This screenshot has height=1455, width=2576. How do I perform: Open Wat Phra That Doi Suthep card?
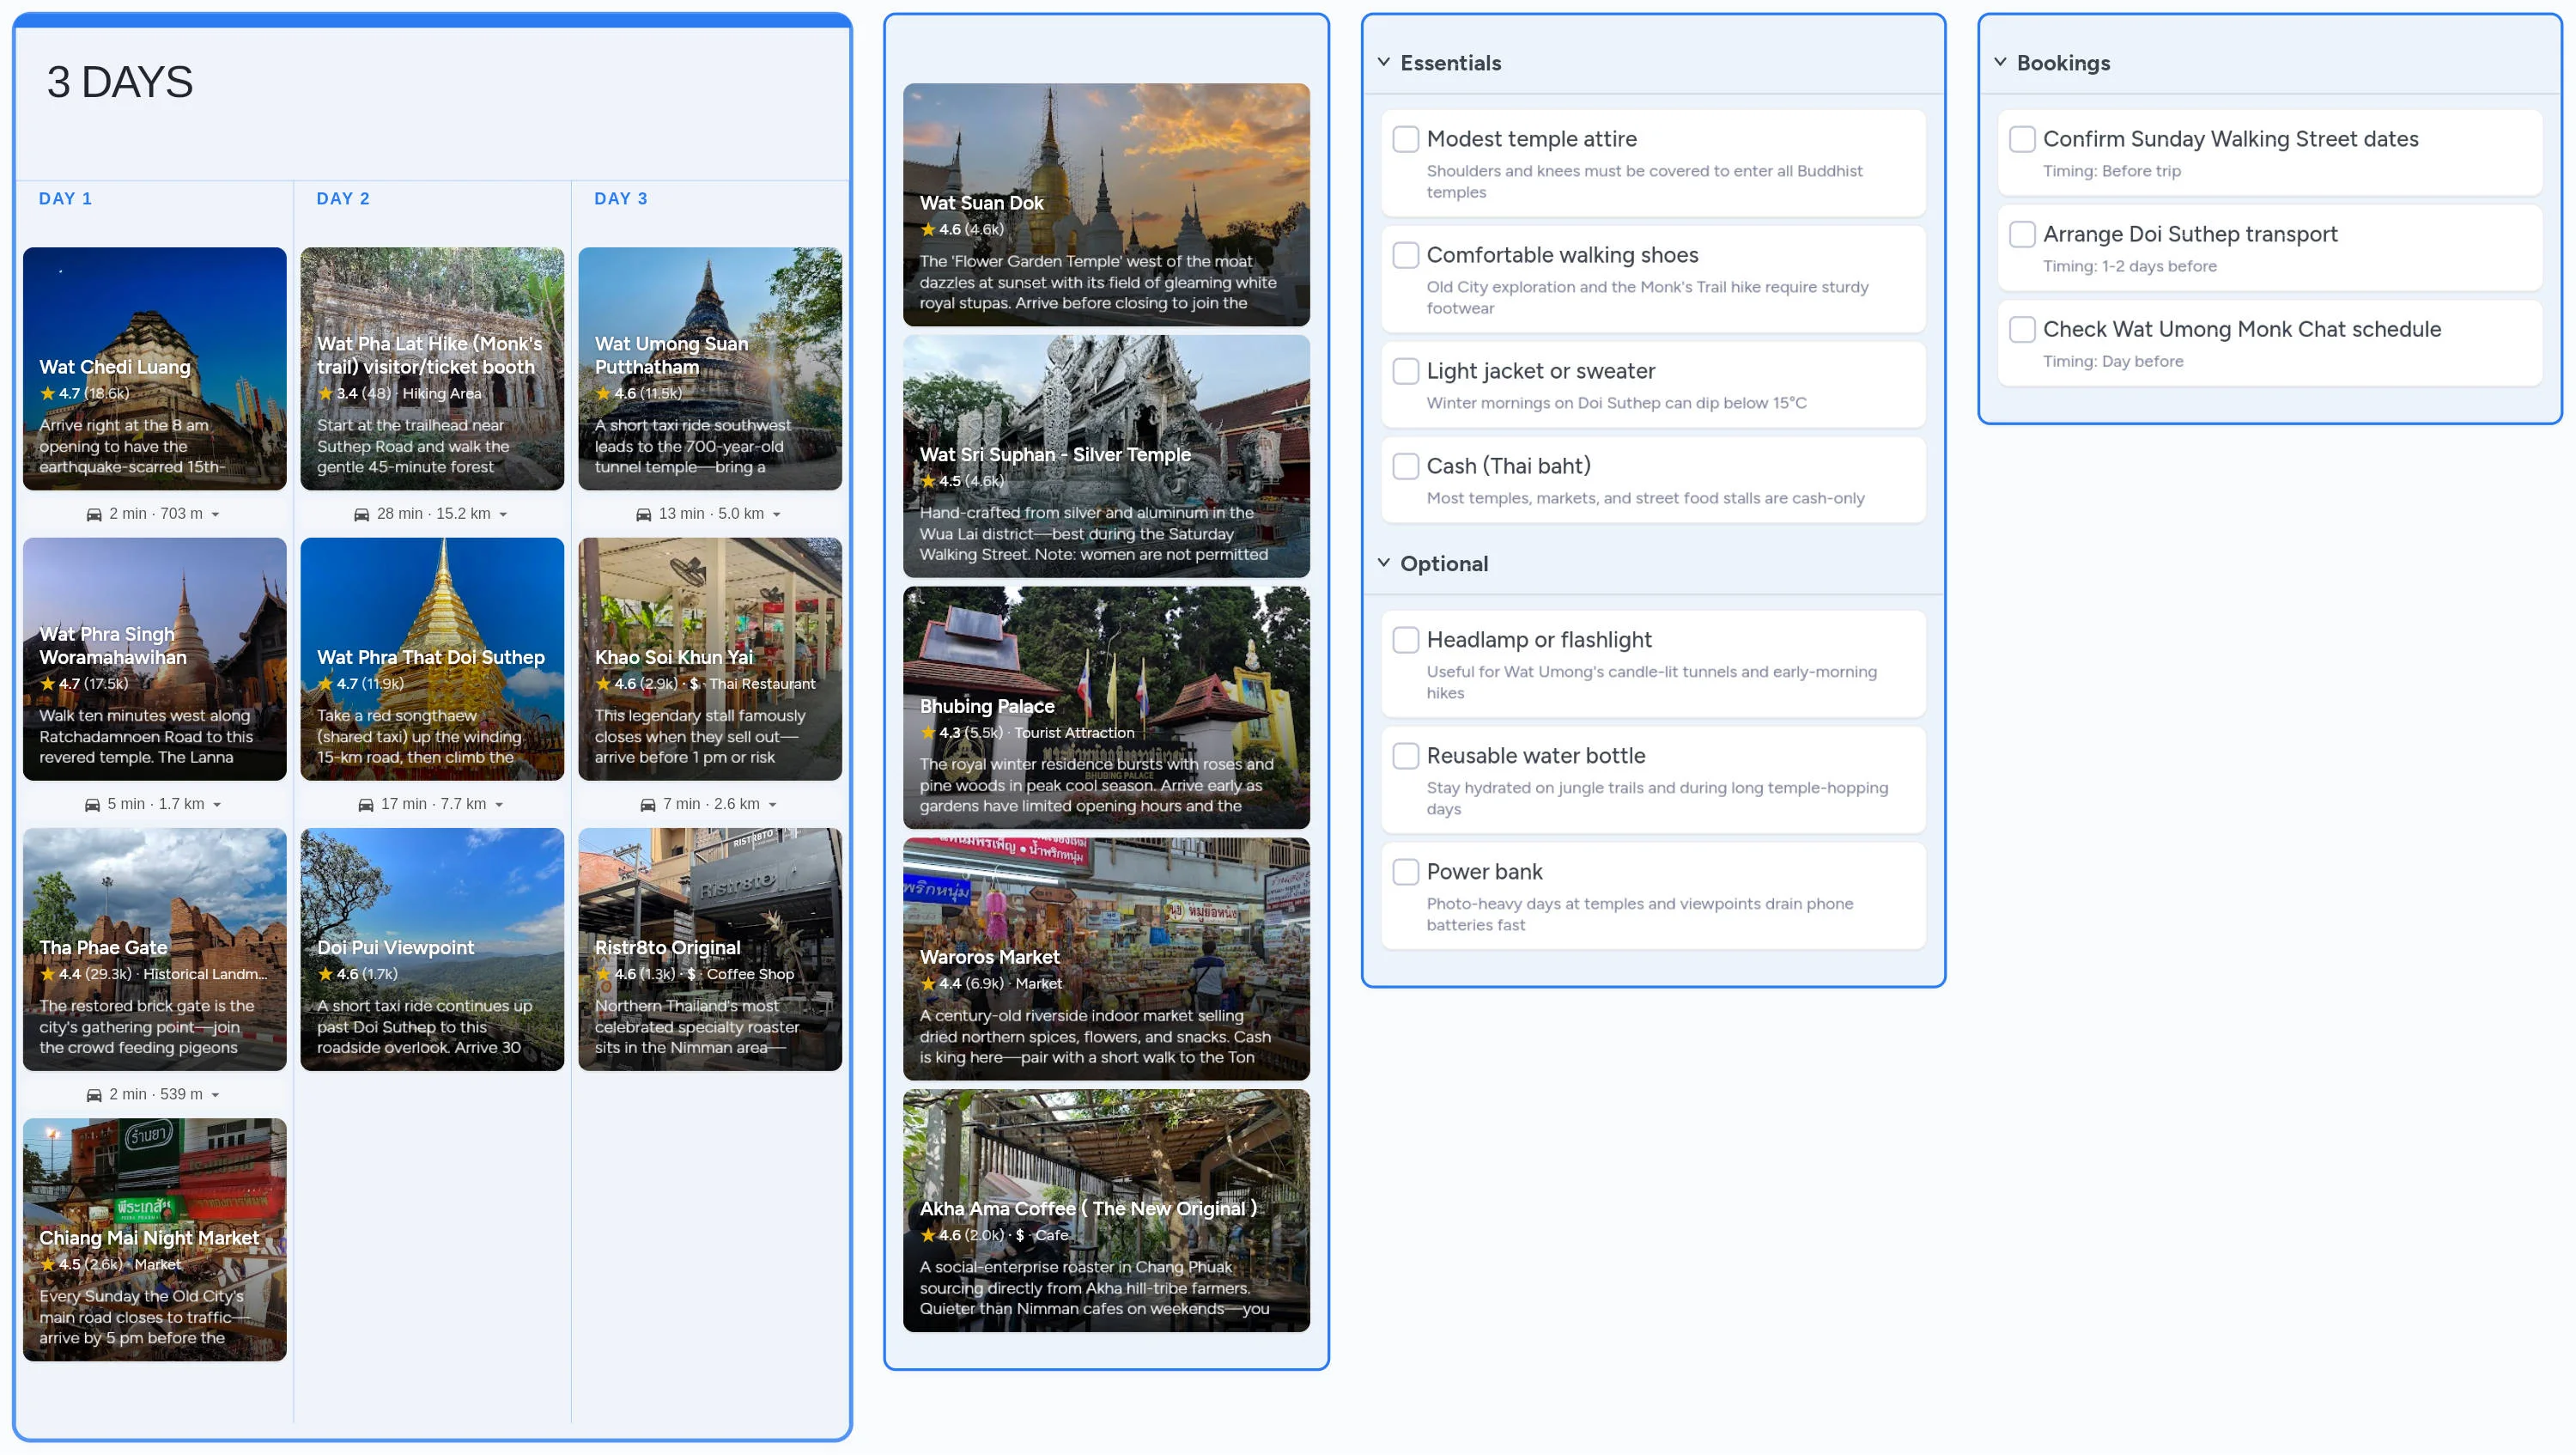[432, 659]
